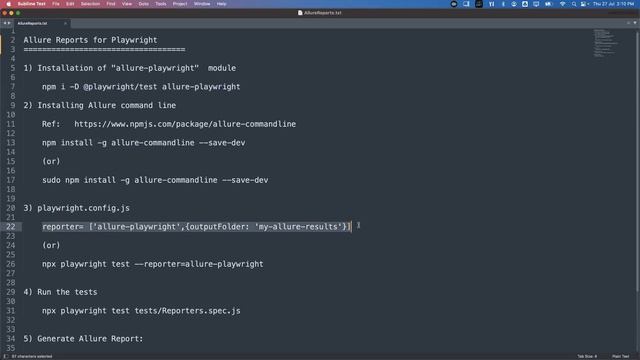Click 'npx playwright test --reporter=allure-playwright' line
This screenshot has width=640, height=360.
tap(153, 264)
